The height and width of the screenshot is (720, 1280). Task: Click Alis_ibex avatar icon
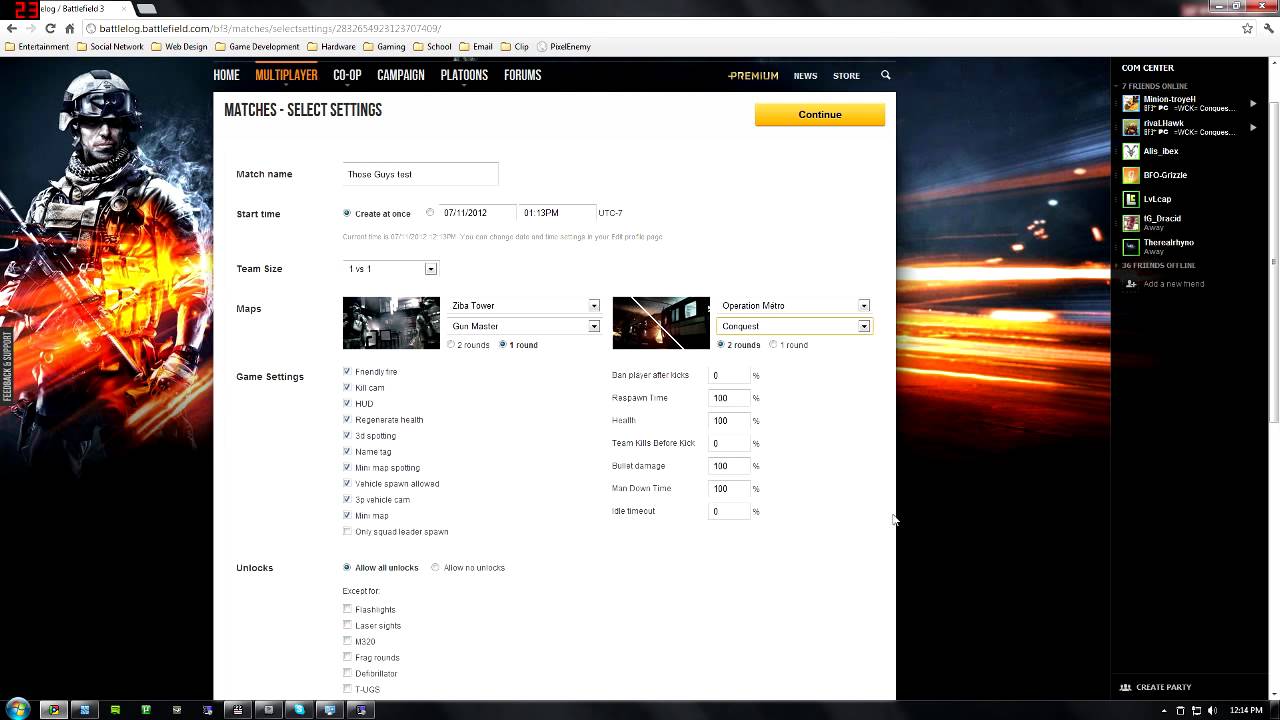tap(1131, 151)
